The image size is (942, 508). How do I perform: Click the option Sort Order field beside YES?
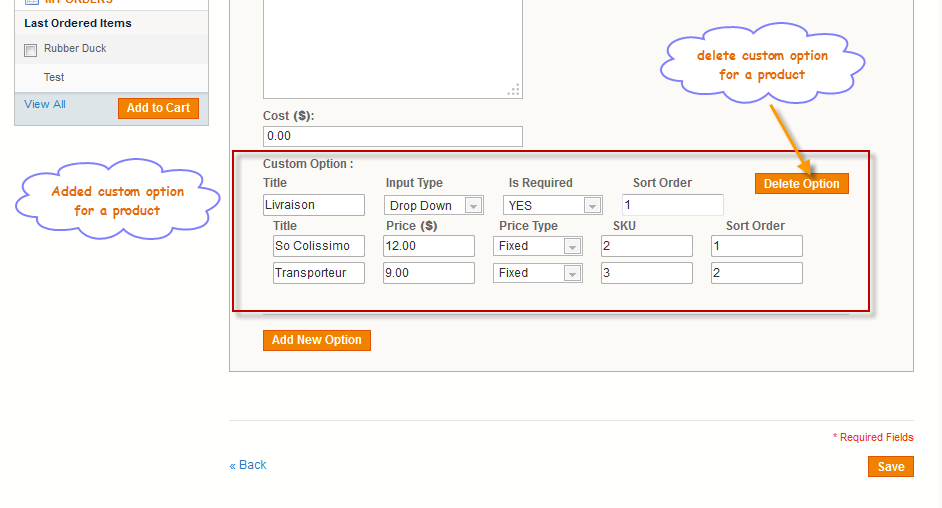coord(673,205)
